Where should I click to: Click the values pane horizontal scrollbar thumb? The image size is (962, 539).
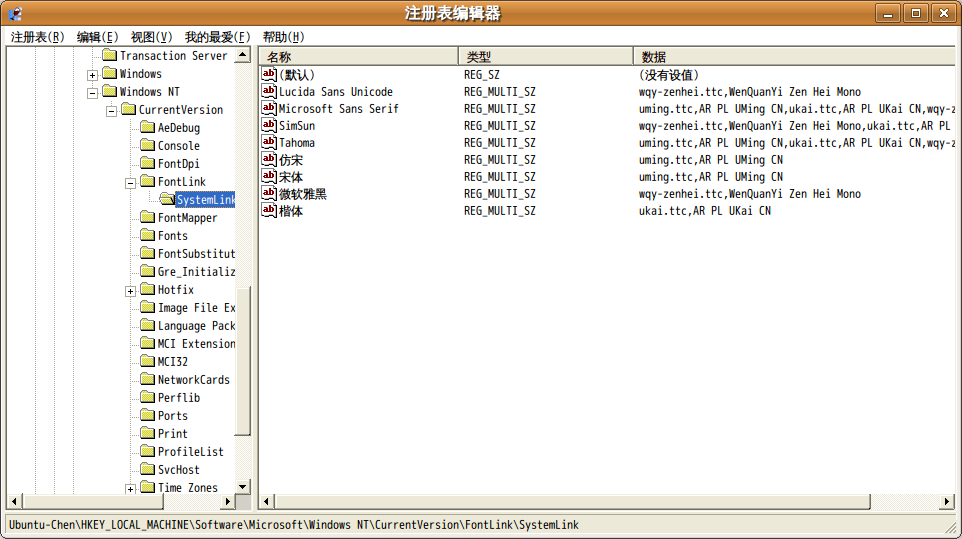click(572, 502)
